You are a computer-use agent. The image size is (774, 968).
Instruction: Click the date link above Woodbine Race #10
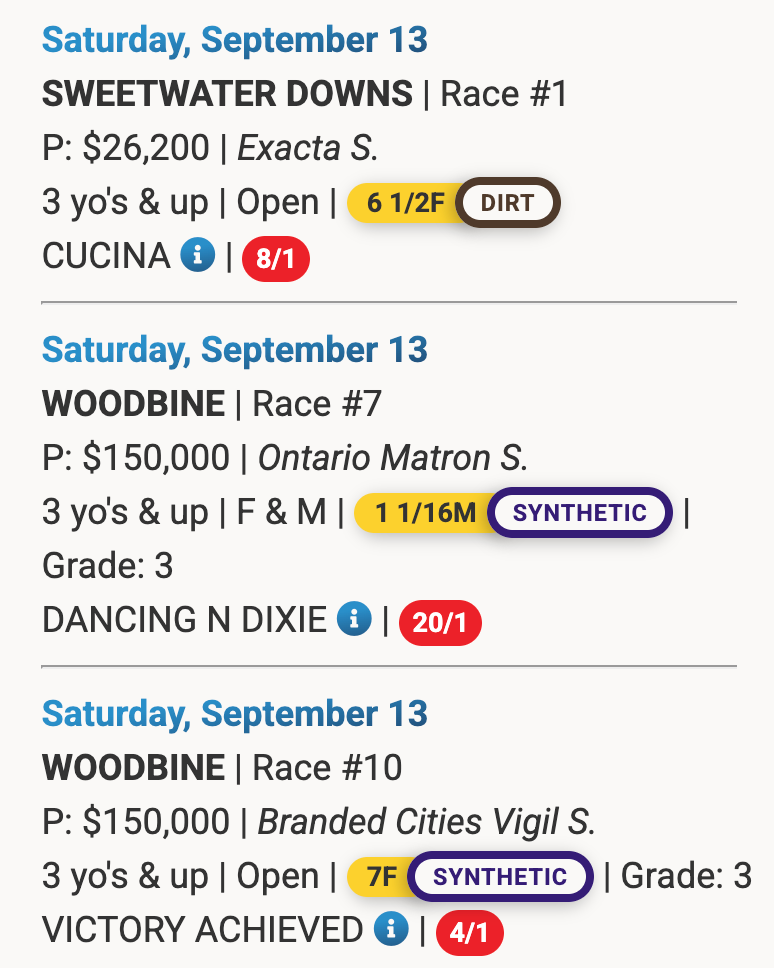tap(235, 714)
